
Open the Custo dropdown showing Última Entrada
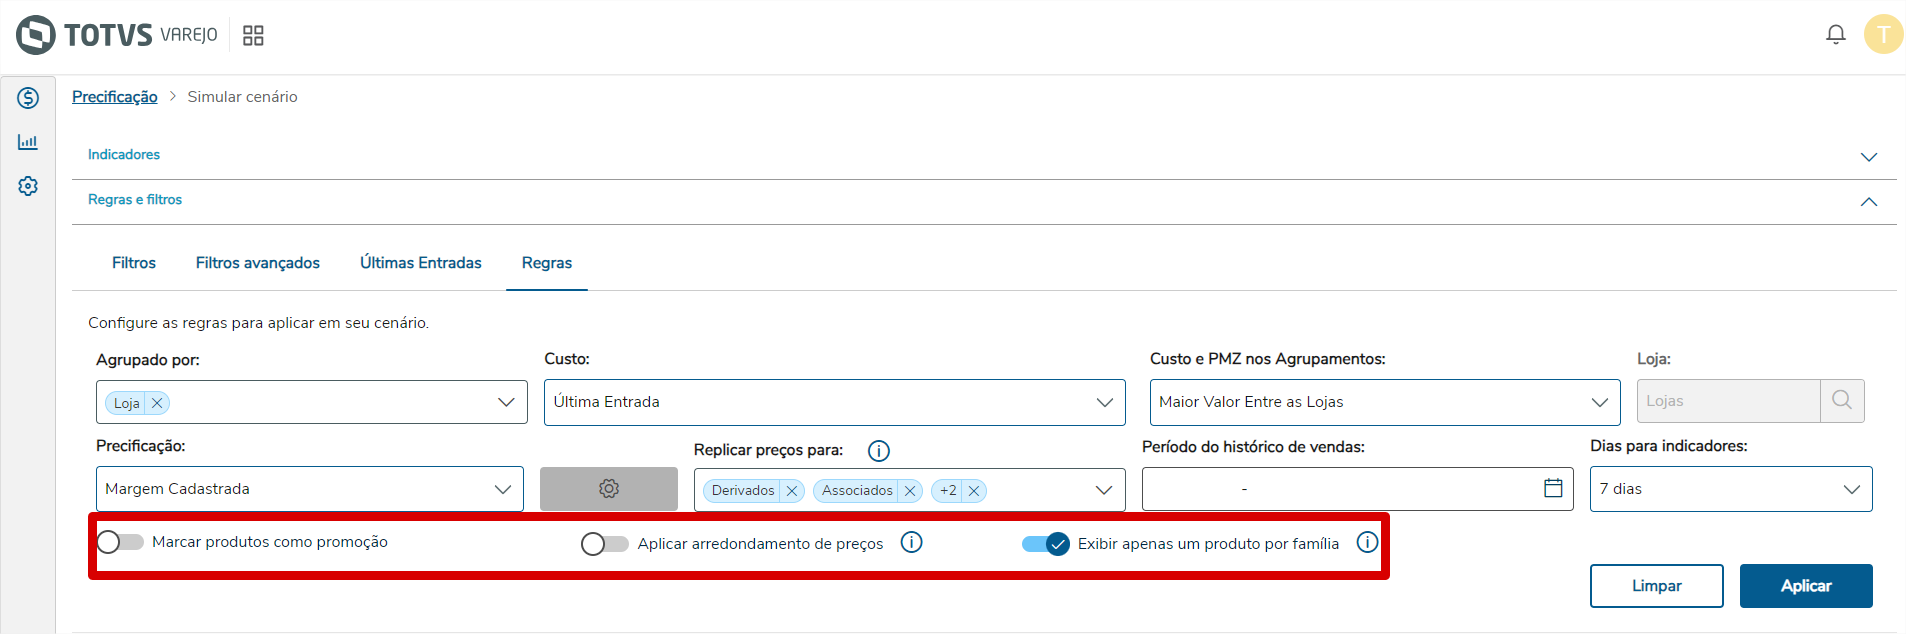[x=833, y=402]
